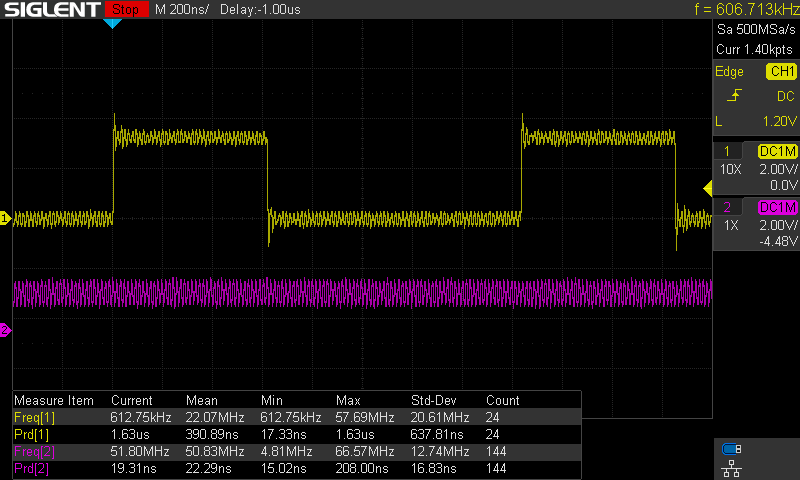Toggle channel 1 DC1M coupling badge
800x480 pixels.
coord(778,151)
